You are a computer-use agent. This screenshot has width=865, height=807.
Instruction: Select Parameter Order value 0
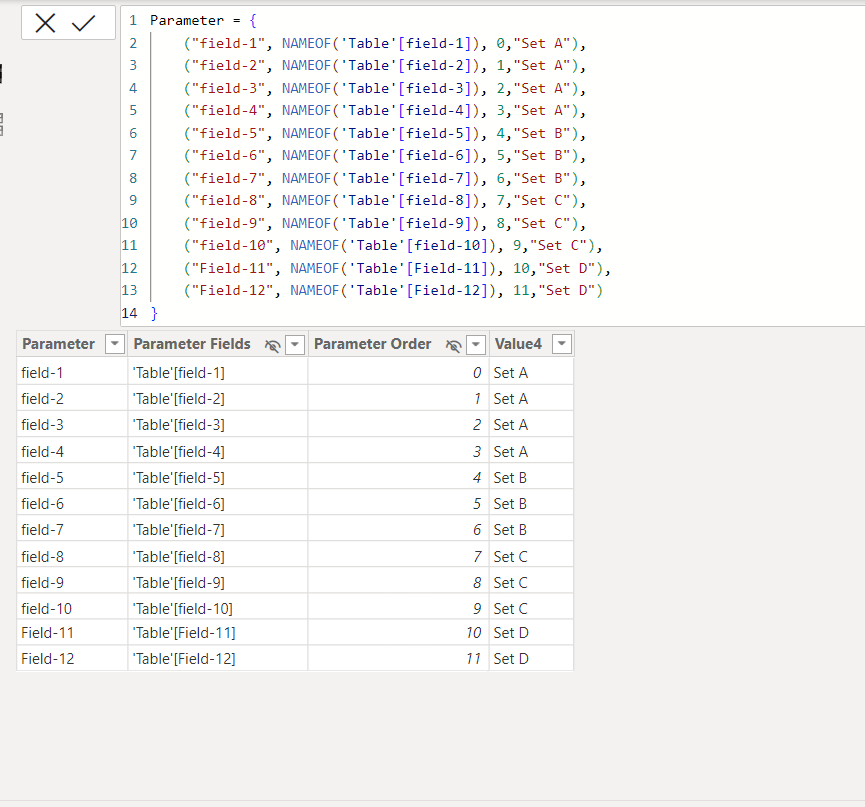[398, 373]
